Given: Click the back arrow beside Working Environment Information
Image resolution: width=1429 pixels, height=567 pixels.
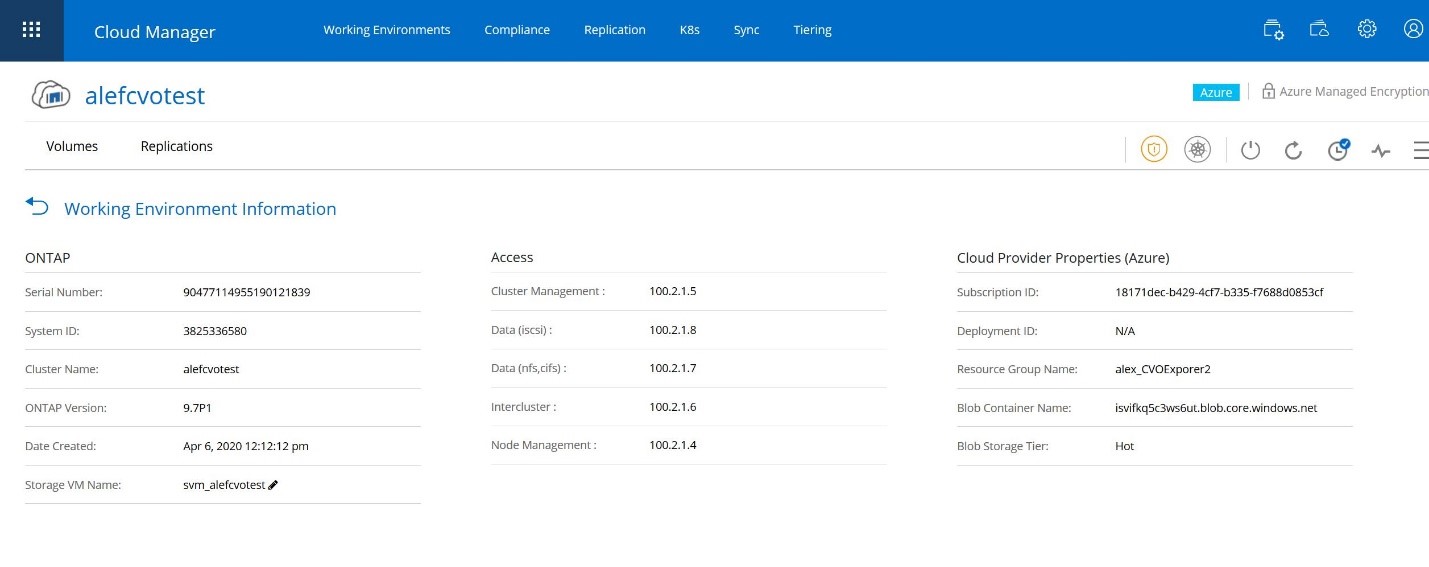Looking at the screenshot, I should click(x=37, y=206).
